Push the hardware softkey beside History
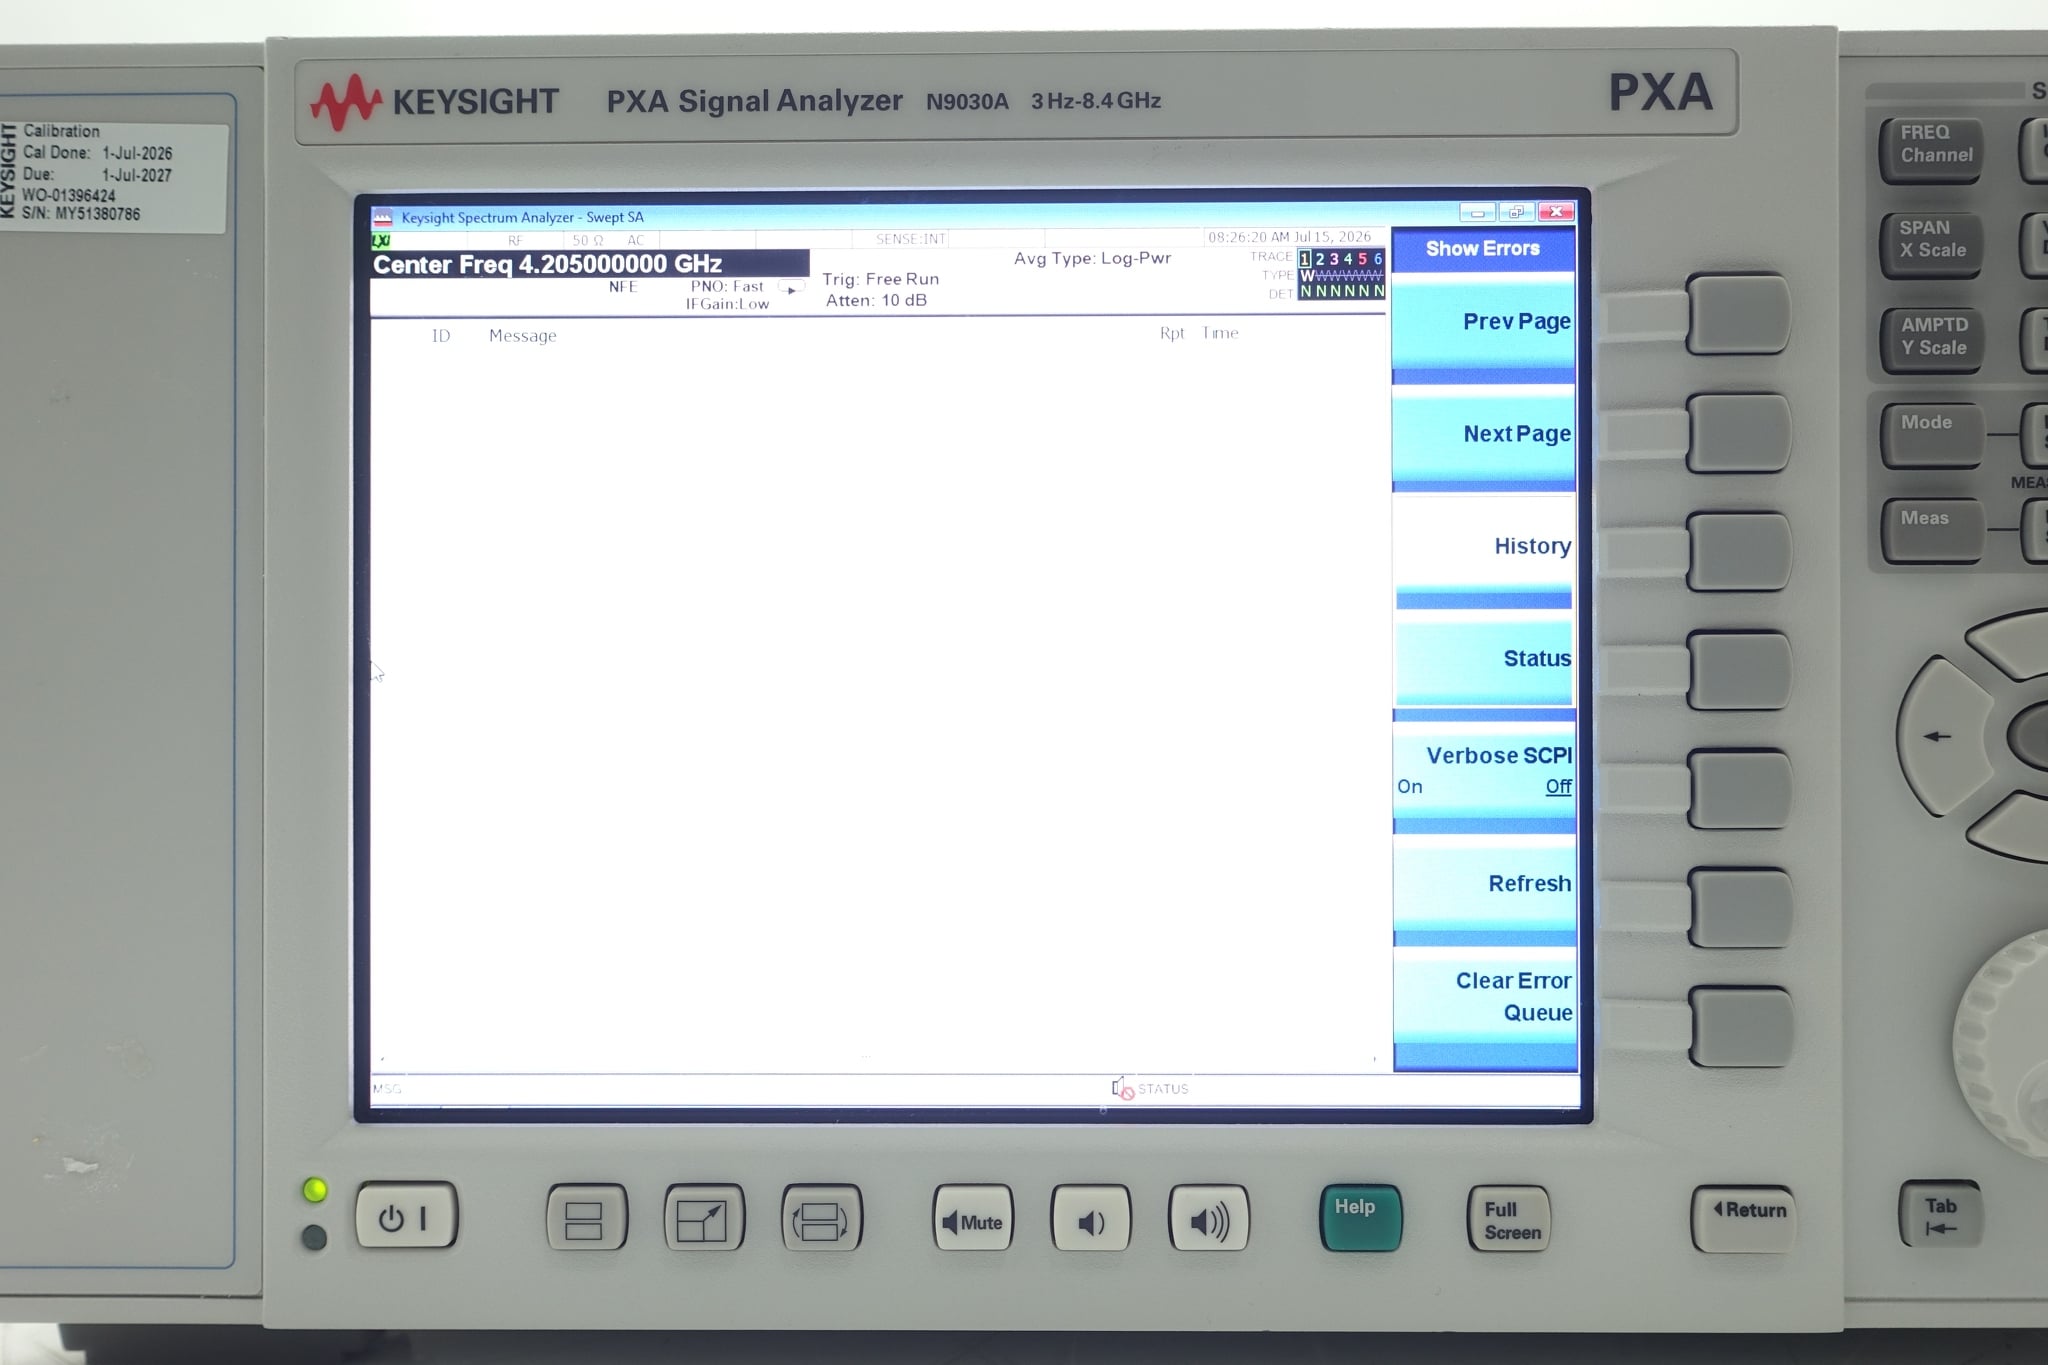Screen dimensions: 2048x1365 pyautogui.click(x=1738, y=551)
